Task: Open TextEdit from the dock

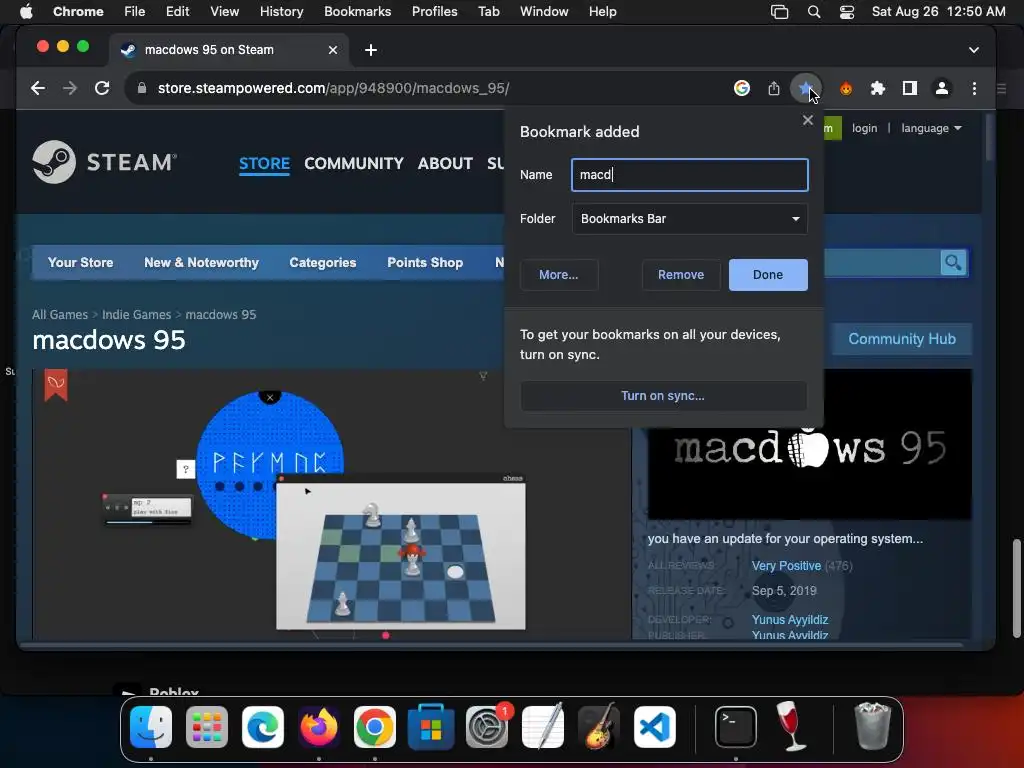Action: click(543, 726)
